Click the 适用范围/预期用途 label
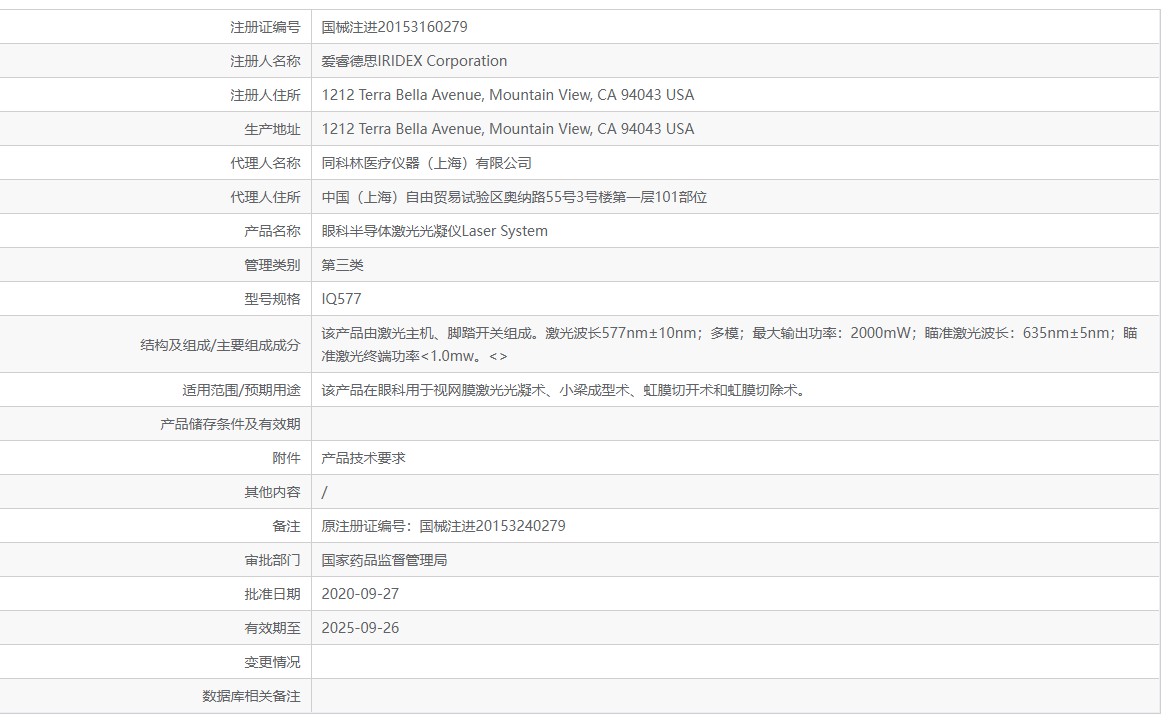The width and height of the screenshot is (1173, 723). 241,391
